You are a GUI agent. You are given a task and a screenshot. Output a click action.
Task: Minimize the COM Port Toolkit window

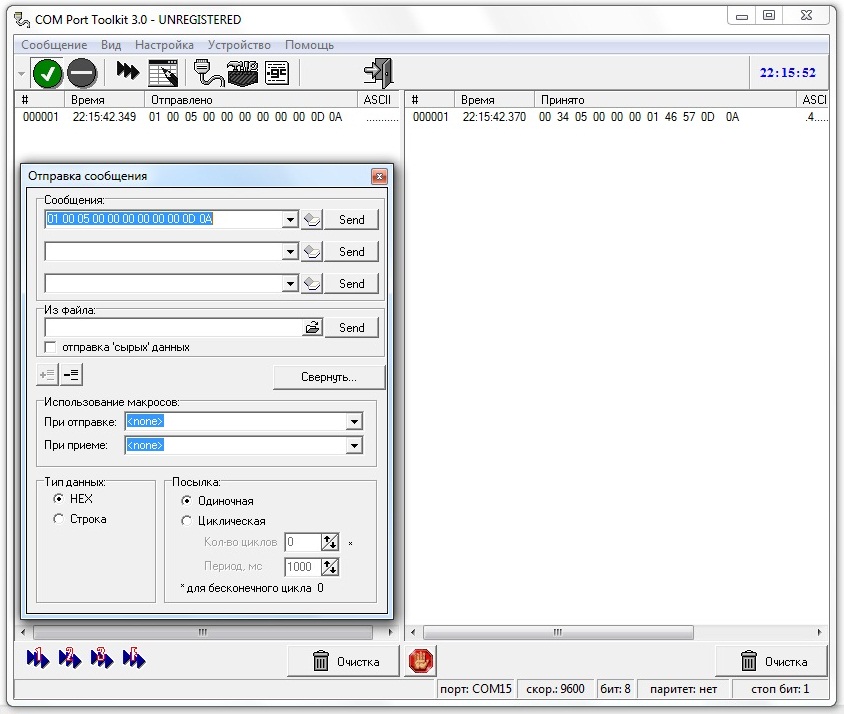click(x=742, y=16)
